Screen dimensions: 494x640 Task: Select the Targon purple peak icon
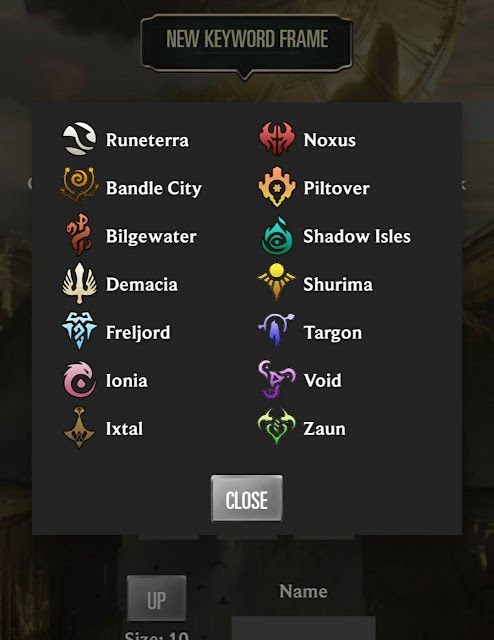[x=276, y=330]
